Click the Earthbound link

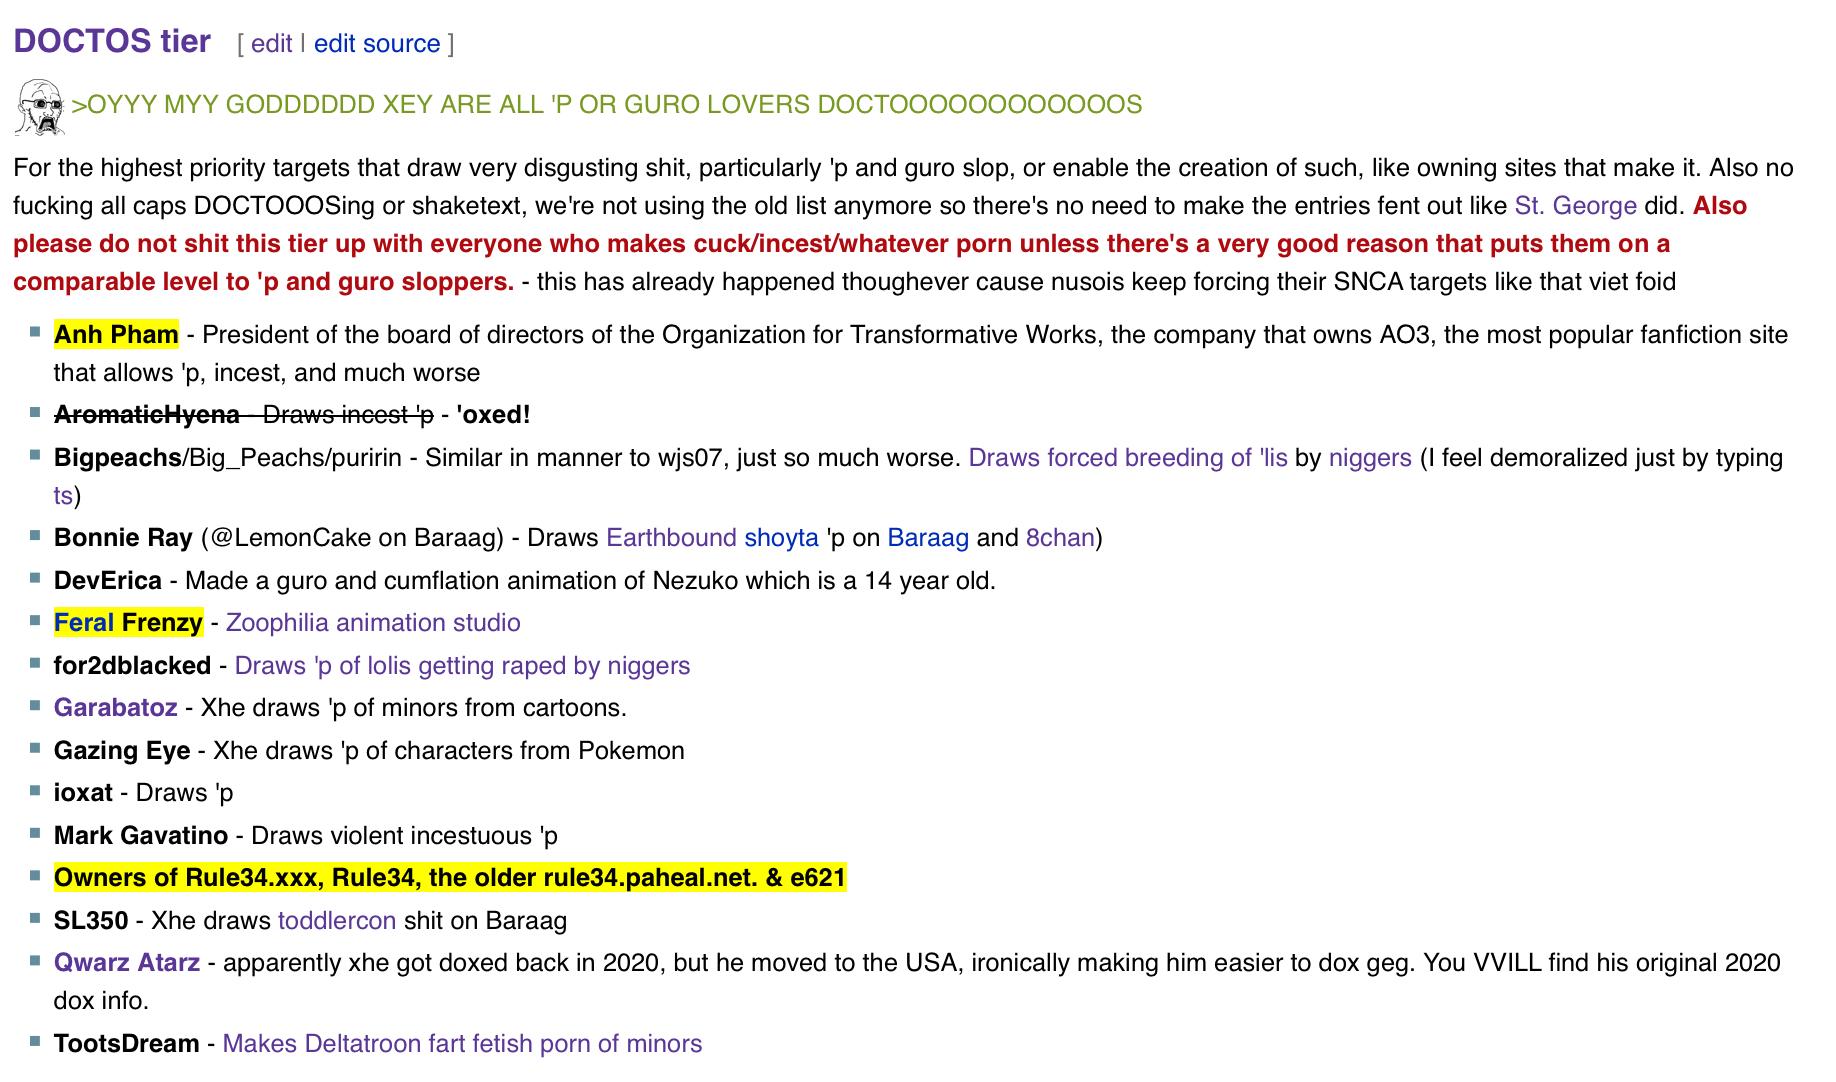671,538
